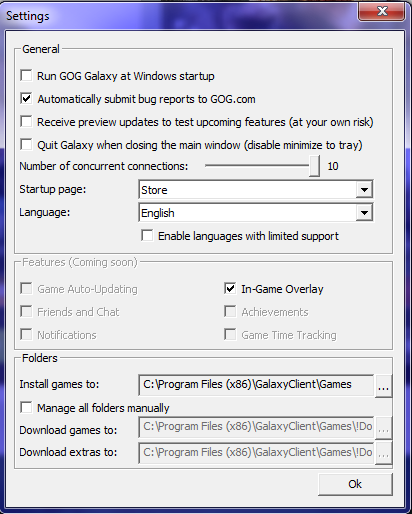Uncheck the In-Game Overlay checkbox

pyautogui.click(x=230, y=288)
